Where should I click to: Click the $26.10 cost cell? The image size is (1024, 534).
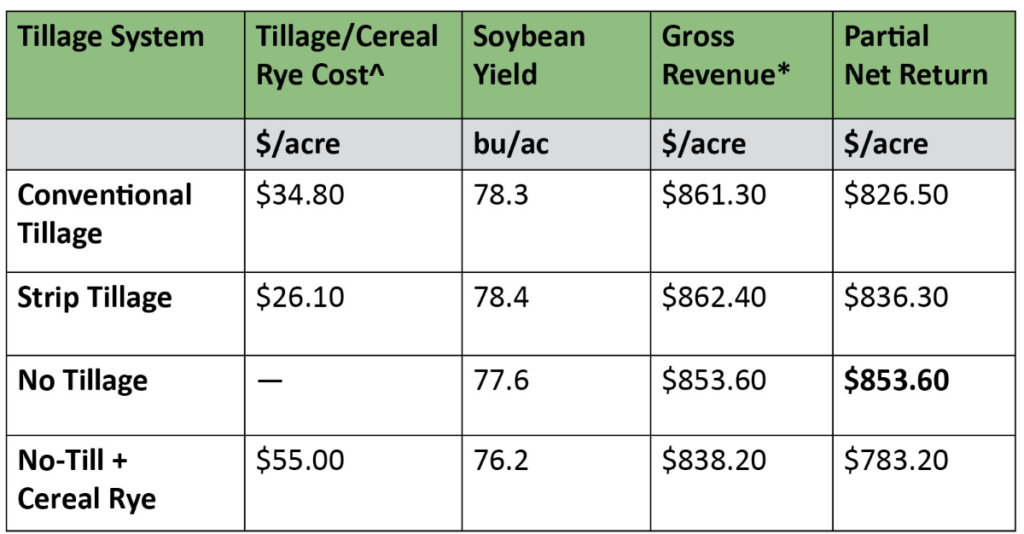click(x=300, y=298)
